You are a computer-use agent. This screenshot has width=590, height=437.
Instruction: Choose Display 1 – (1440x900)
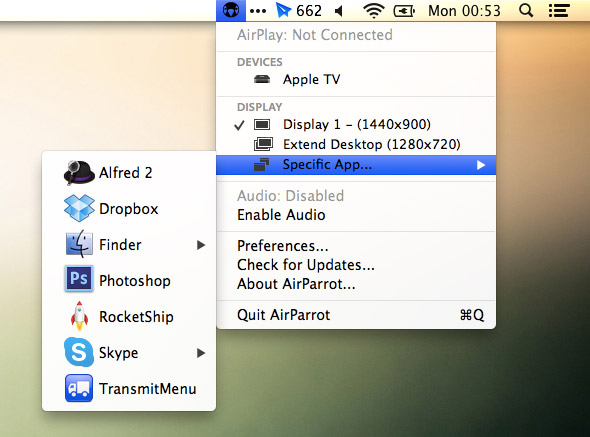click(x=356, y=125)
